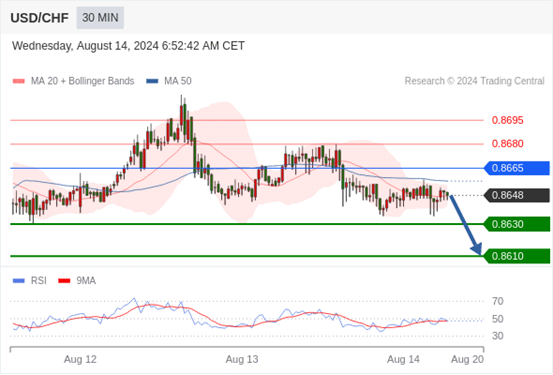The image size is (553, 375).
Task: Click the Aug 20 date axis label
Action: point(468,359)
